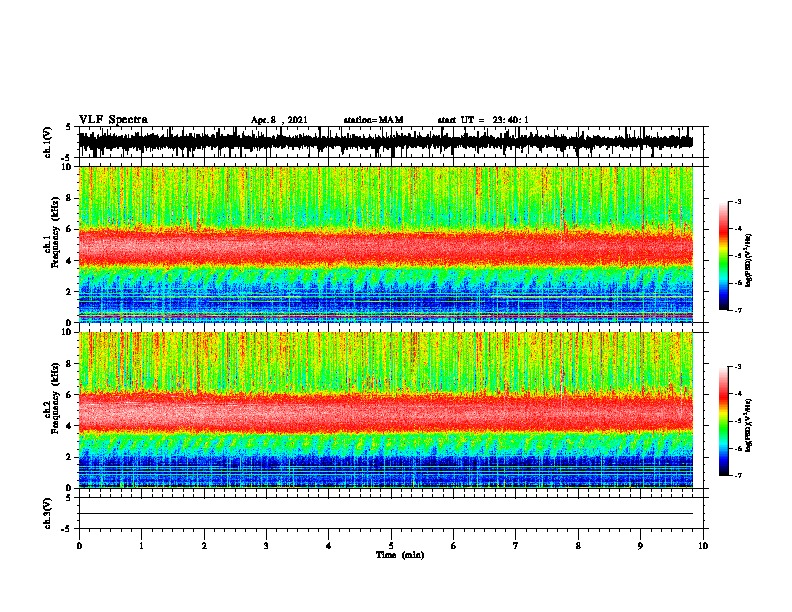Click the "-7" tick on ch.1 colorbar
792x612 pixels.
pyautogui.click(x=737, y=311)
